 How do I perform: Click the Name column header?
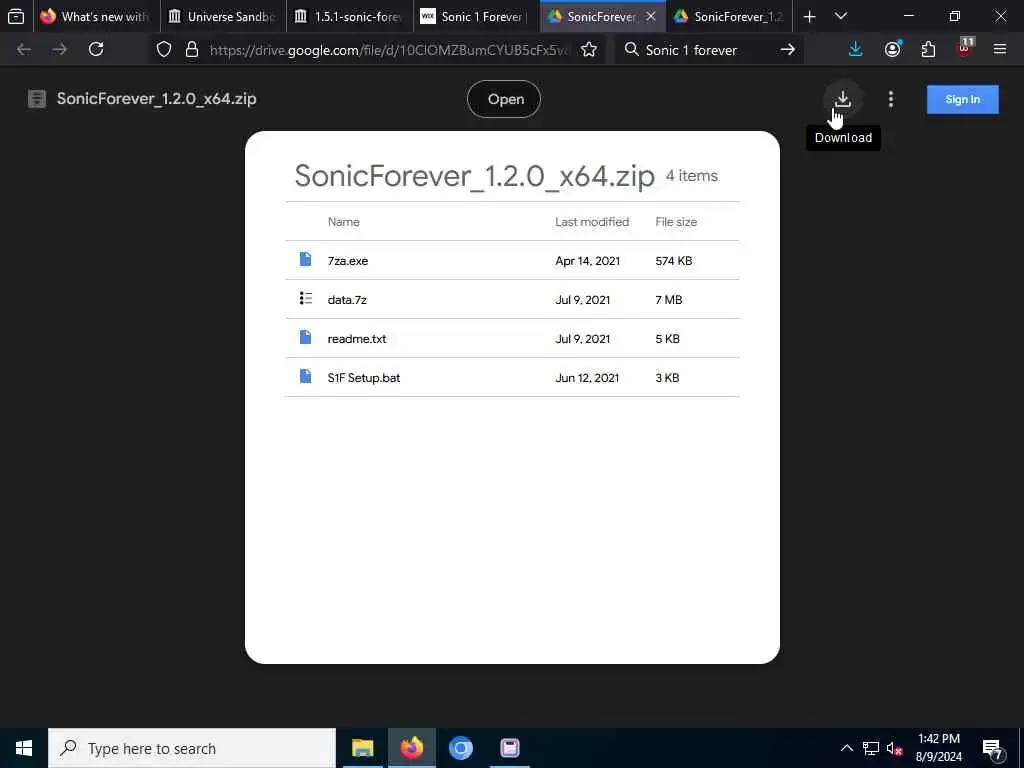tap(344, 222)
